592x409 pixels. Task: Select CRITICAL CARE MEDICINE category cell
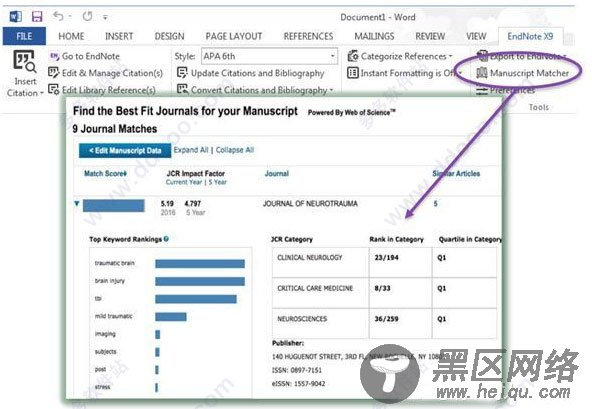[x=320, y=293]
